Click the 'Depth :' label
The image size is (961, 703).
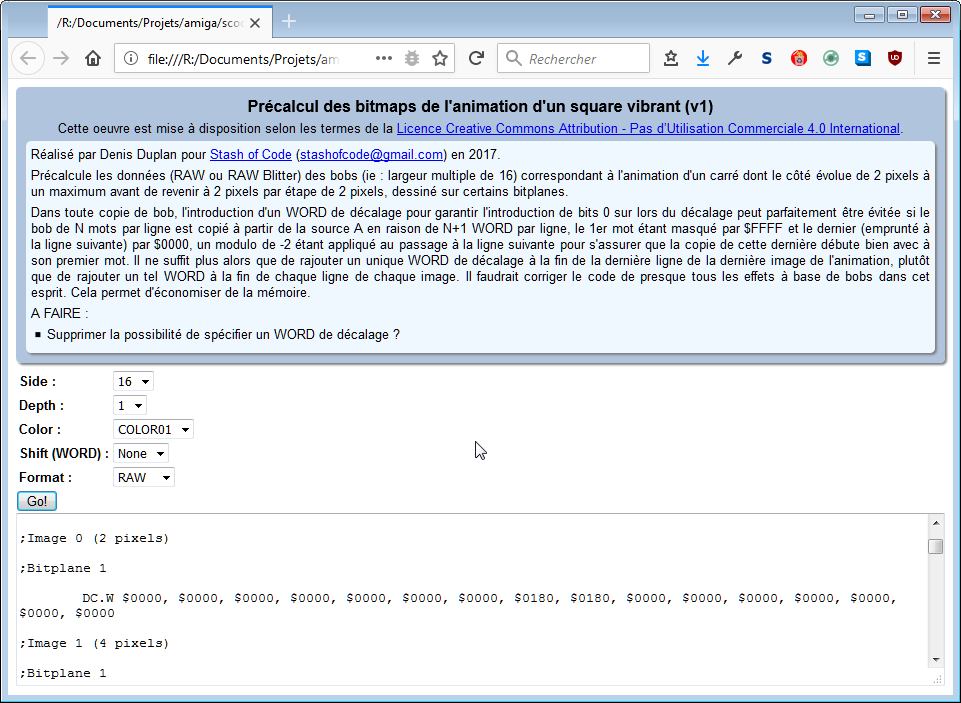(x=42, y=405)
